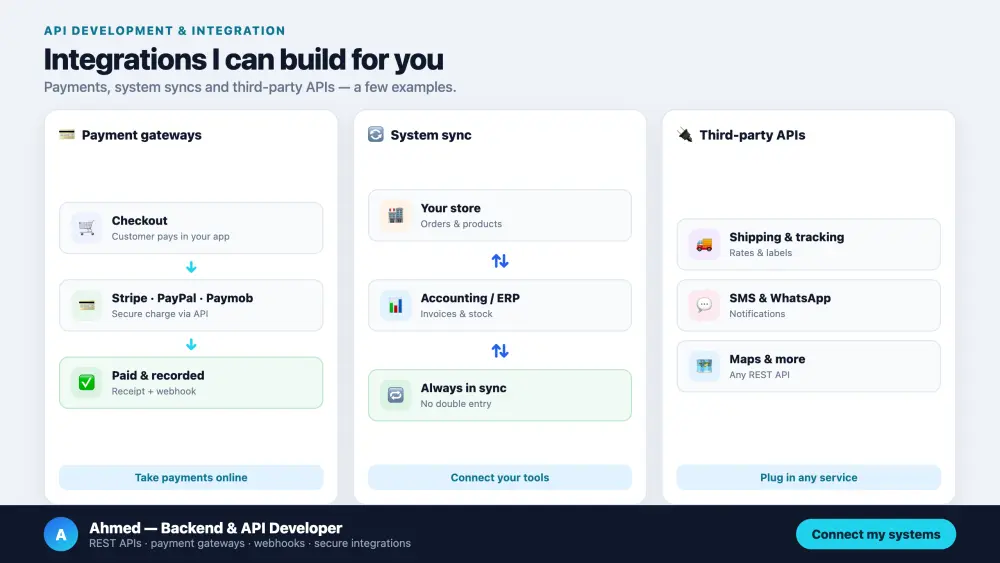Click the two-way arrows above Always in sync card
Image resolution: width=1000 pixels, height=563 pixels.
[500, 351]
